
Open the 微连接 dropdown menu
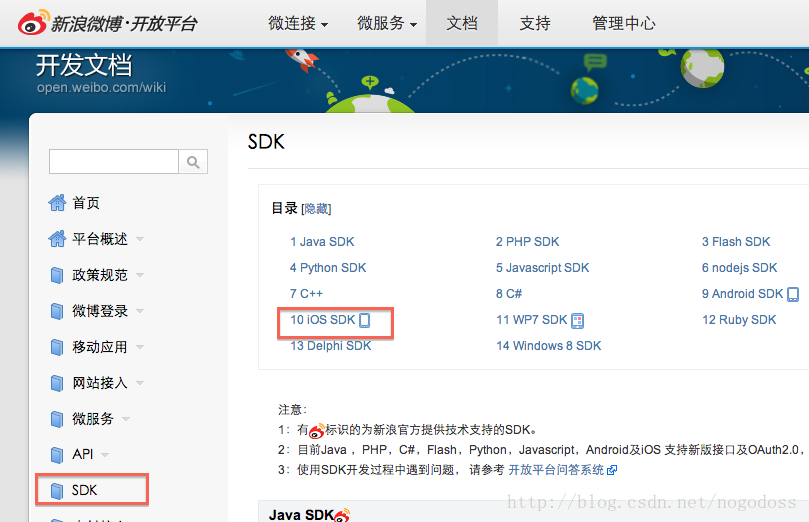tap(298, 23)
